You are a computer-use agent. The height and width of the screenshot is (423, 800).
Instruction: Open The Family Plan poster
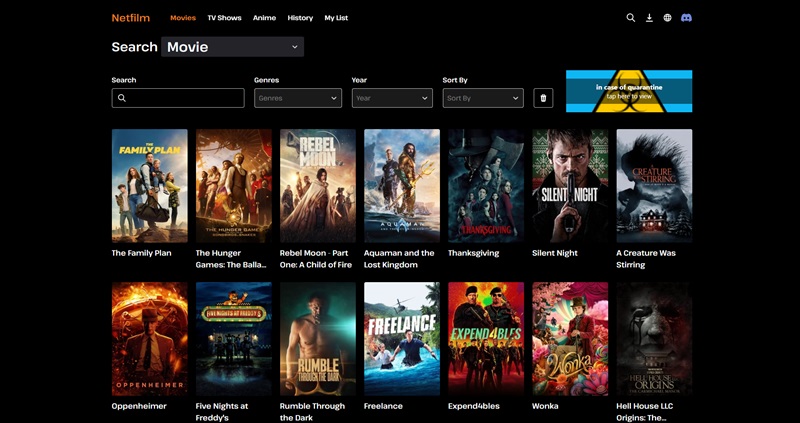pyautogui.click(x=149, y=186)
